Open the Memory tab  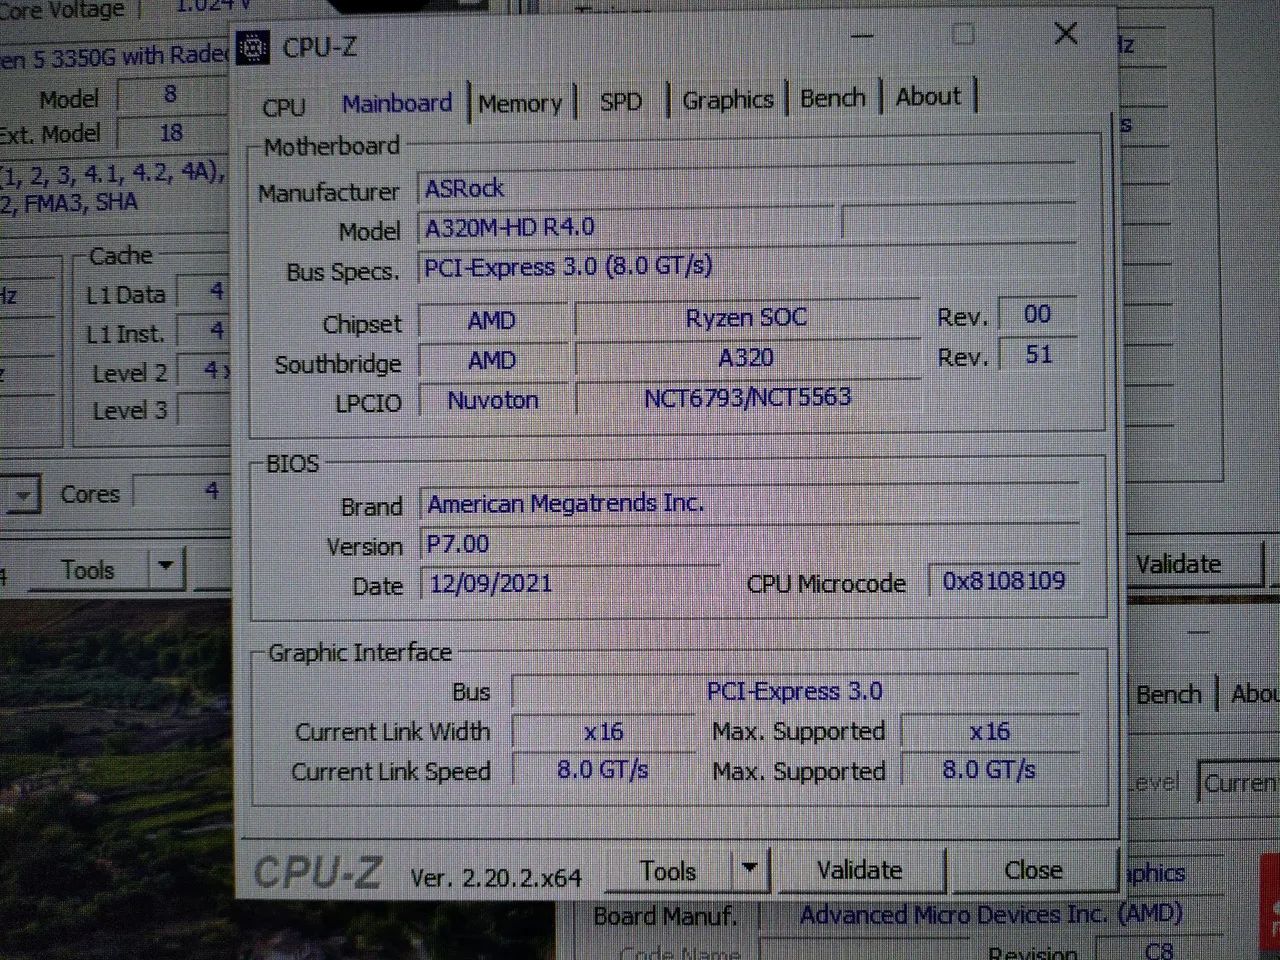520,103
